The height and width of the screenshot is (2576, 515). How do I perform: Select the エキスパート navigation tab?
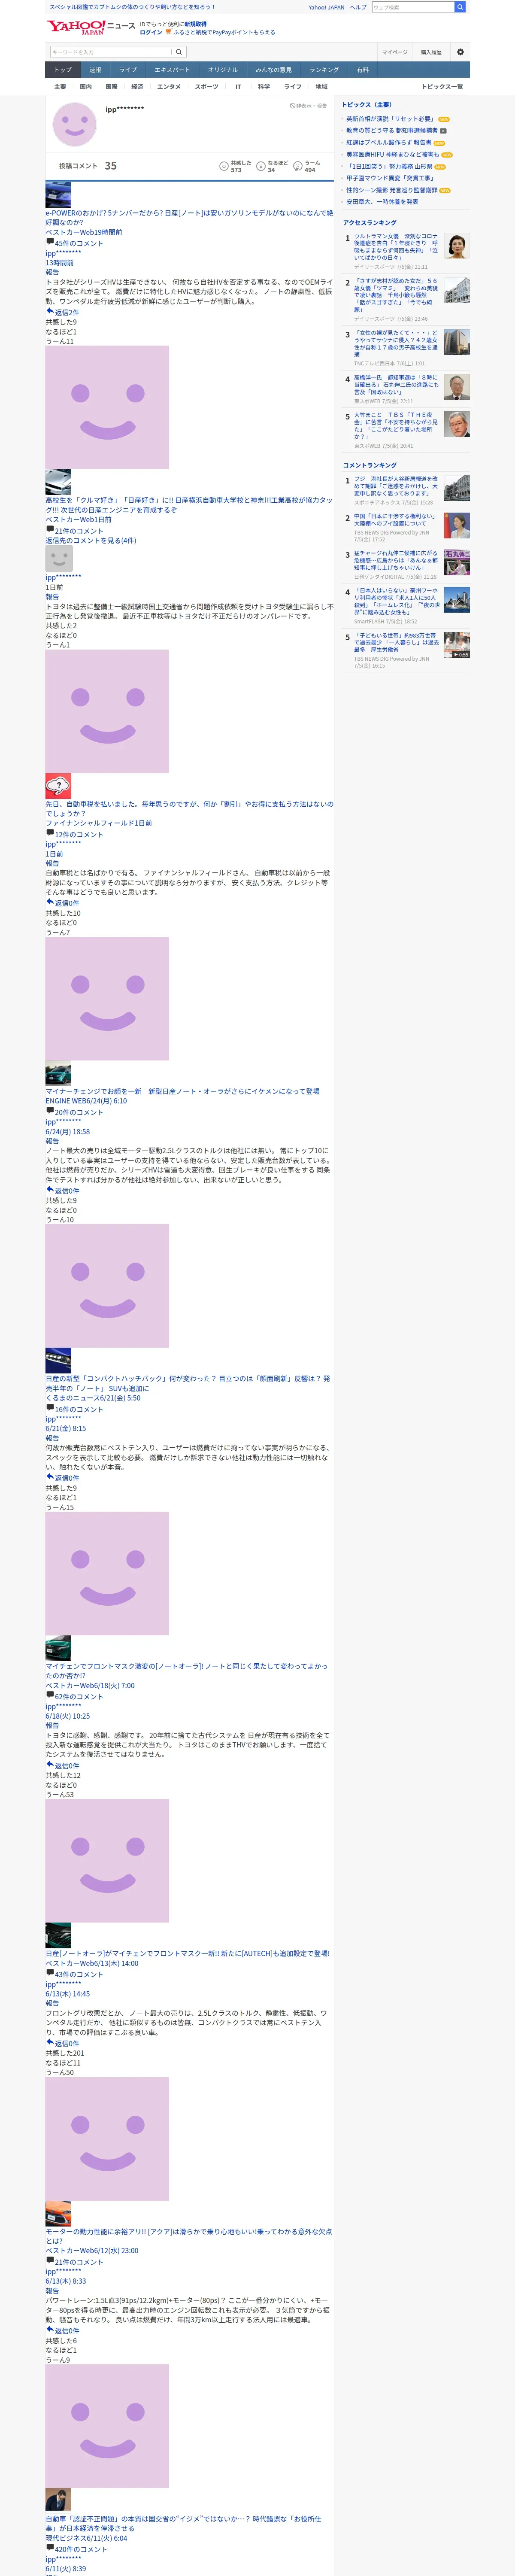coord(172,70)
